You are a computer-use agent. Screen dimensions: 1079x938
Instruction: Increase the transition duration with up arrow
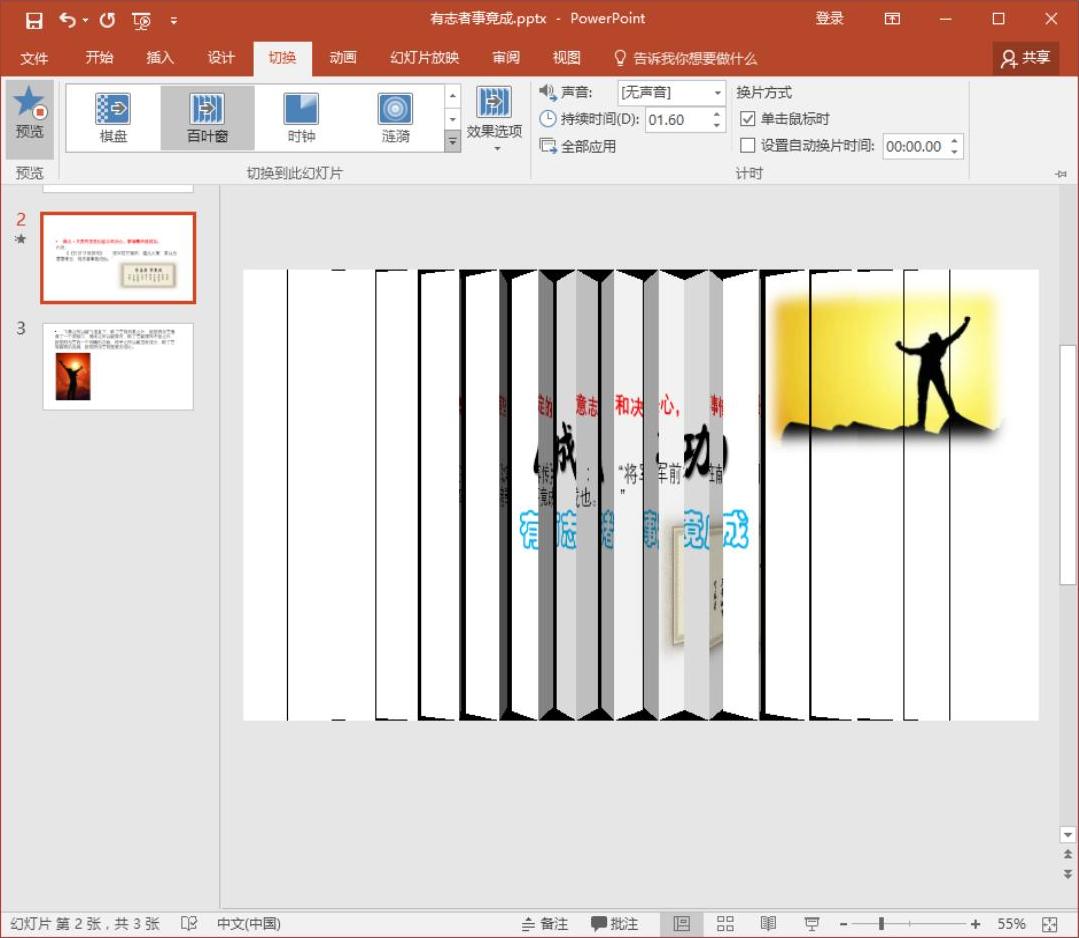click(x=716, y=114)
